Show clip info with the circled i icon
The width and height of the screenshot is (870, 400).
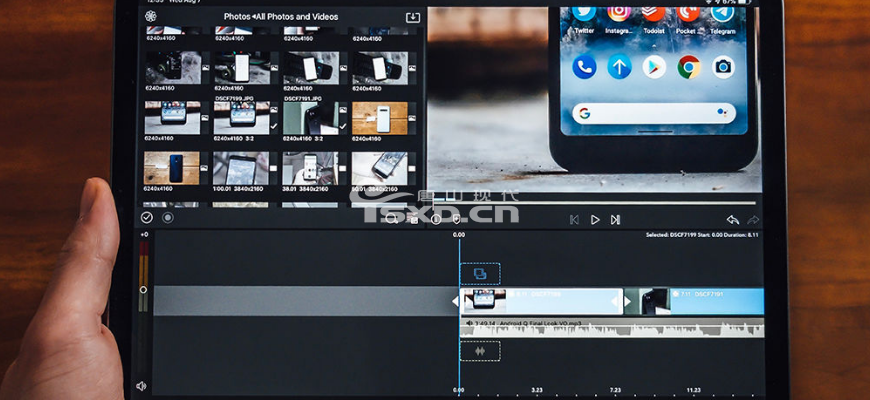(436, 220)
